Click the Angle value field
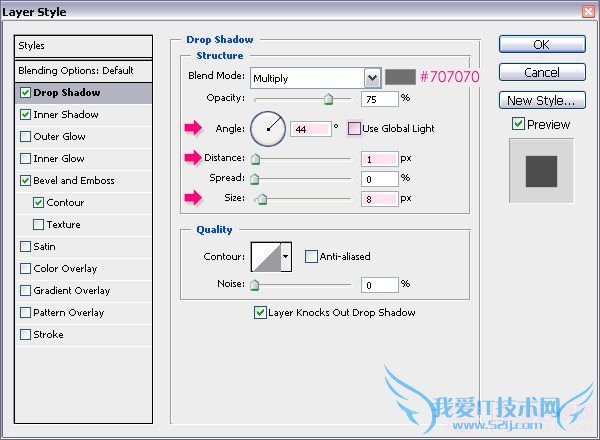The height and width of the screenshot is (440, 600). (x=310, y=129)
